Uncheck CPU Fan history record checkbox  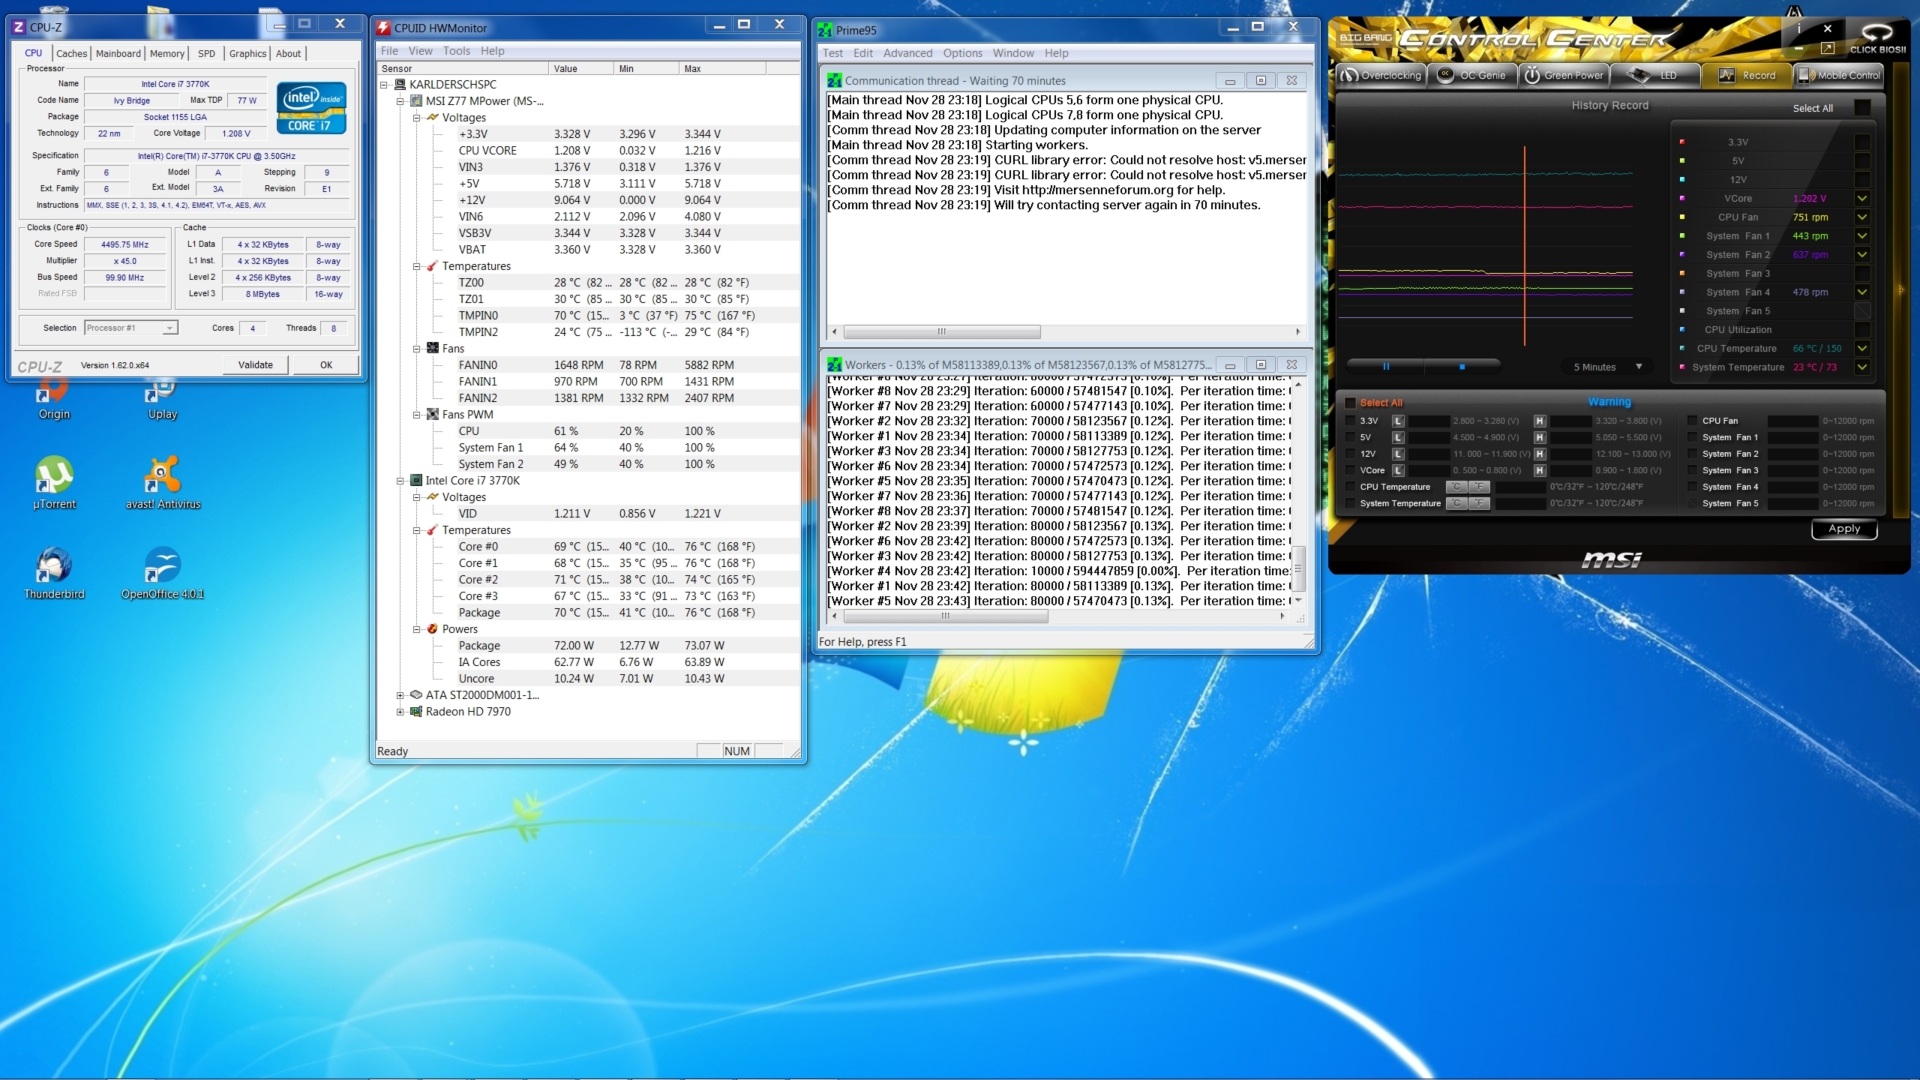point(1862,217)
